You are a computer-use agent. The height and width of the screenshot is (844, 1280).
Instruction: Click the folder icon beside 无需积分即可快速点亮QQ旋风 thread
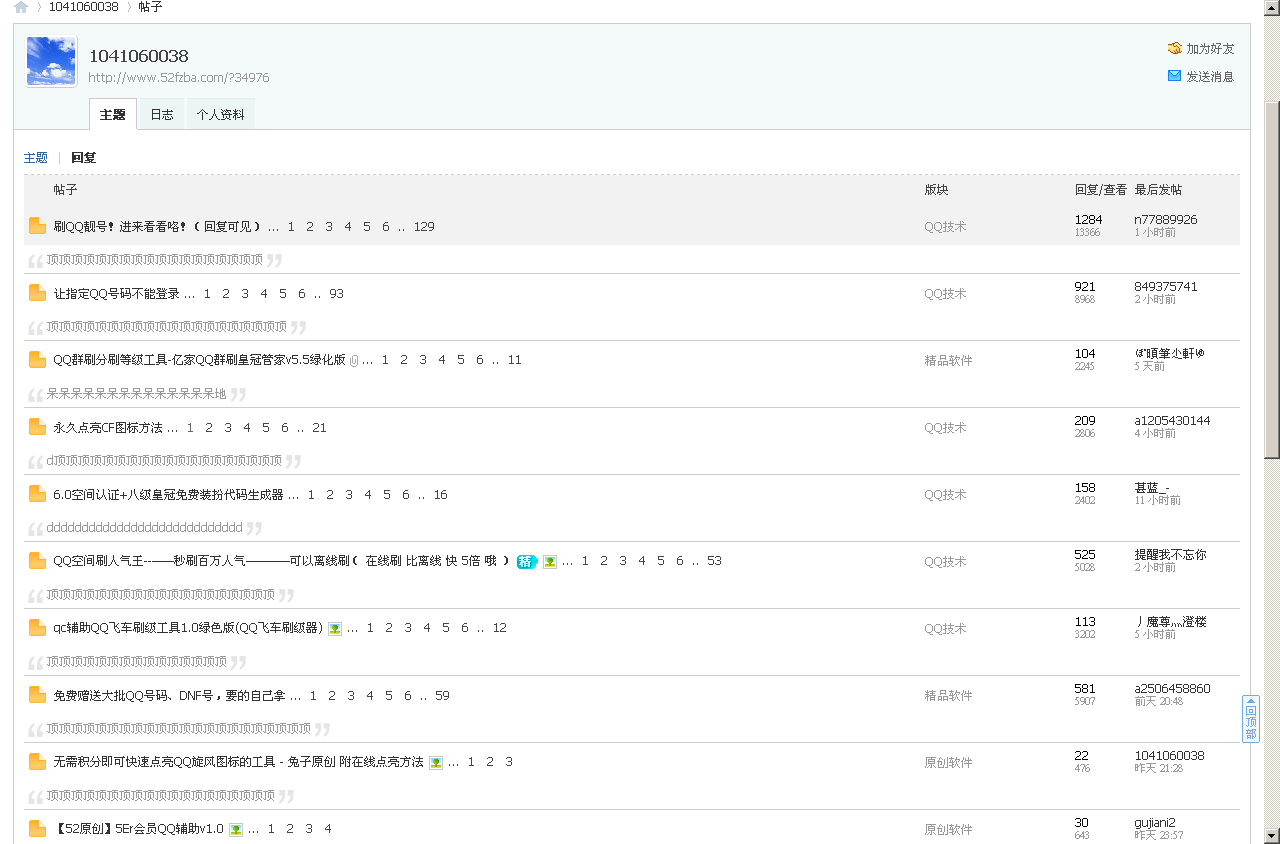38,762
